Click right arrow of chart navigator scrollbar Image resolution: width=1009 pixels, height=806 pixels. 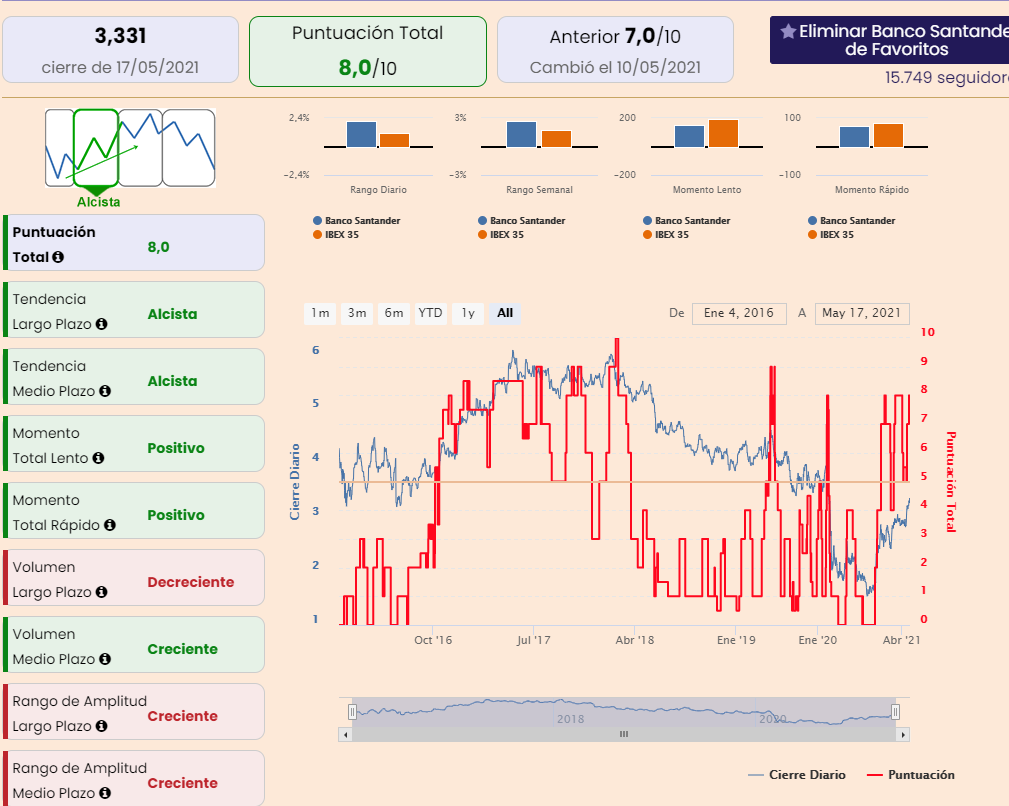click(x=903, y=735)
